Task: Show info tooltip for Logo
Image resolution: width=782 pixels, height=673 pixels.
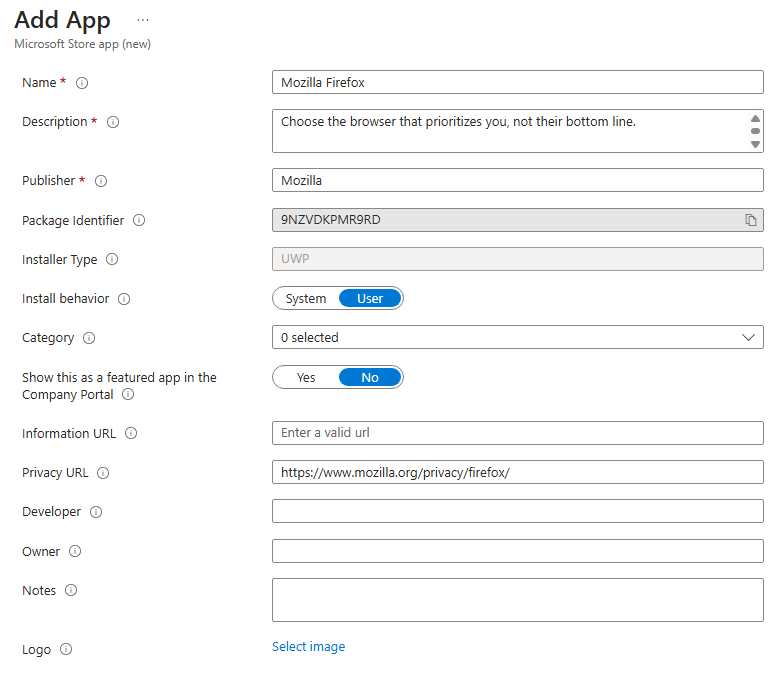Action: pyautogui.click(x=66, y=650)
